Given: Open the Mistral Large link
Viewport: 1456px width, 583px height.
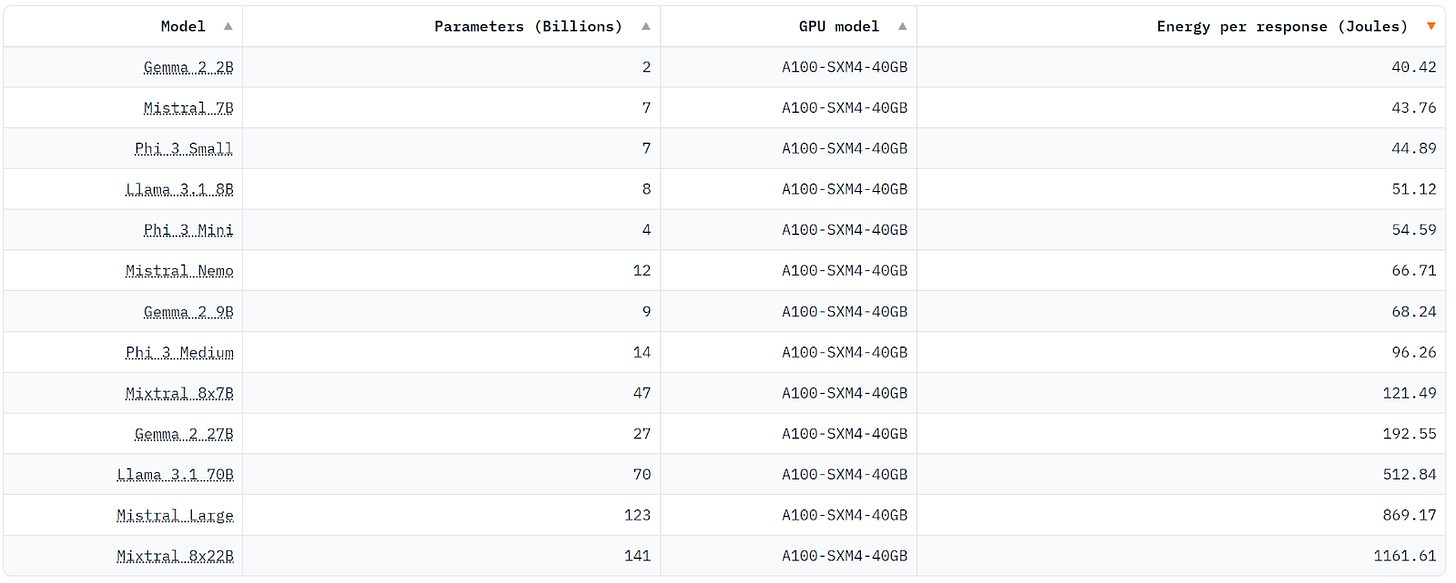Looking at the screenshot, I should (x=175, y=516).
